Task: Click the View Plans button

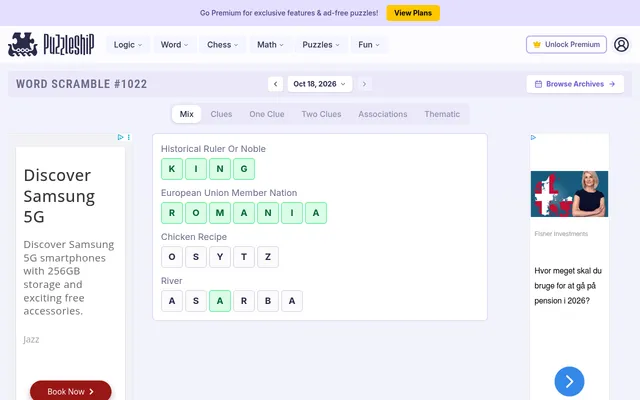Action: (x=413, y=13)
